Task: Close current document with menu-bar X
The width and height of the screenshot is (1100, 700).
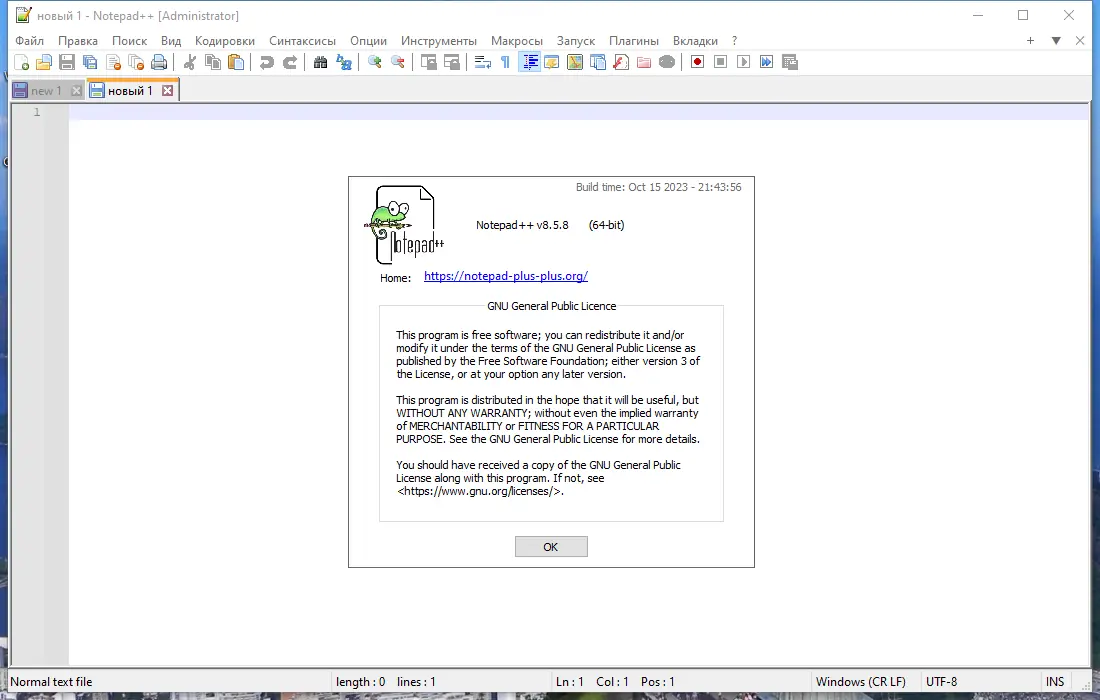Action: pyautogui.click(x=1080, y=41)
